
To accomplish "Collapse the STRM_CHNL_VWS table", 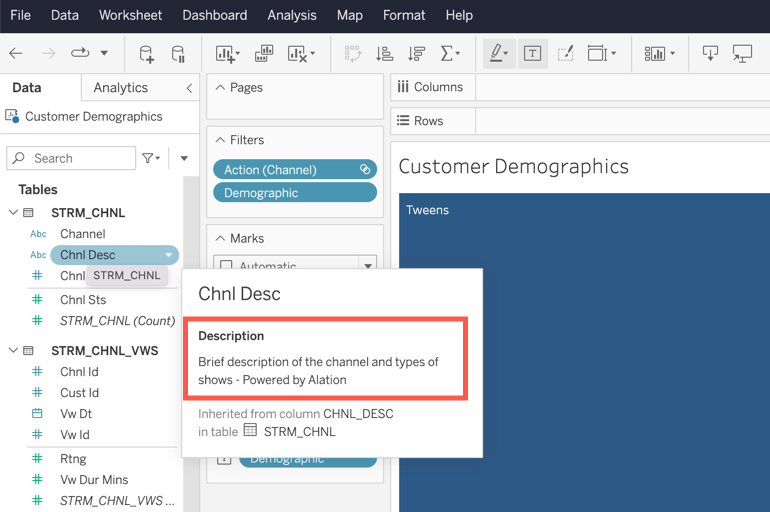I will pyautogui.click(x=14, y=350).
